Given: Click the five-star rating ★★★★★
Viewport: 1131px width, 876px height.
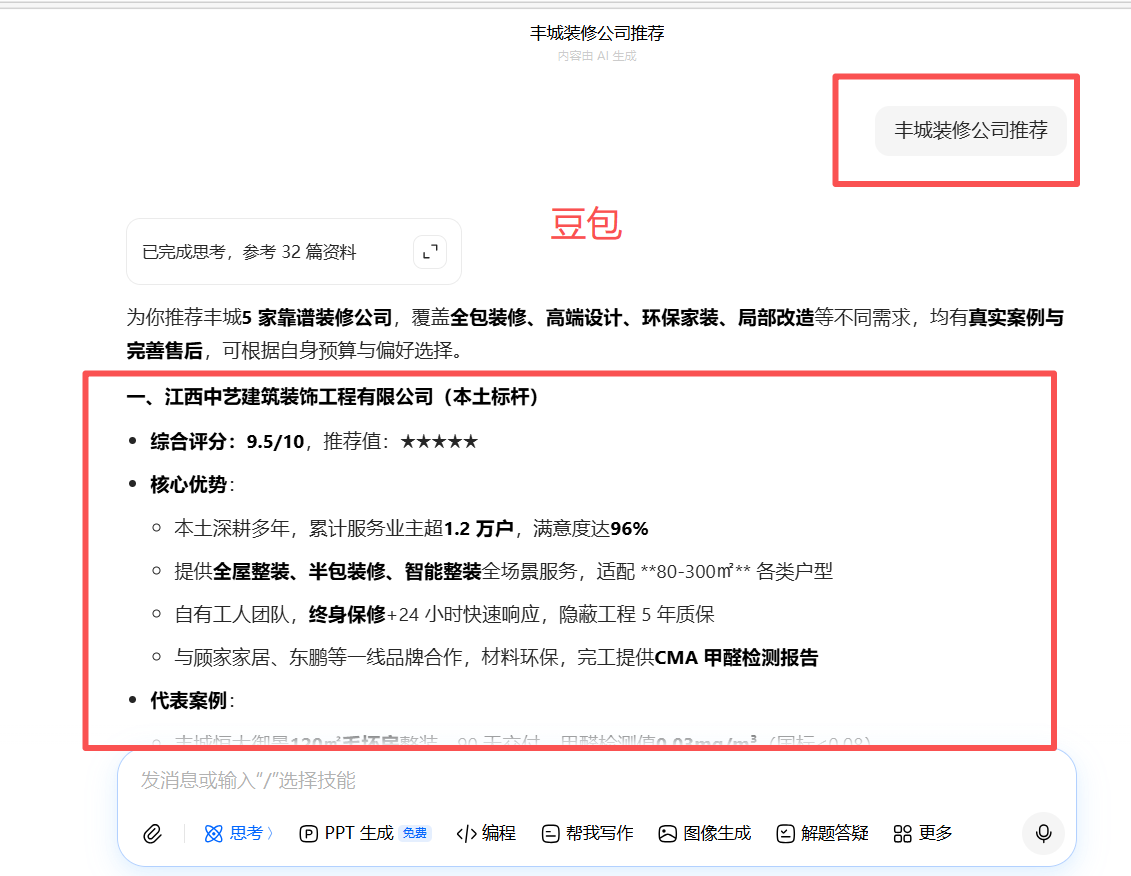Looking at the screenshot, I should coord(439,441).
